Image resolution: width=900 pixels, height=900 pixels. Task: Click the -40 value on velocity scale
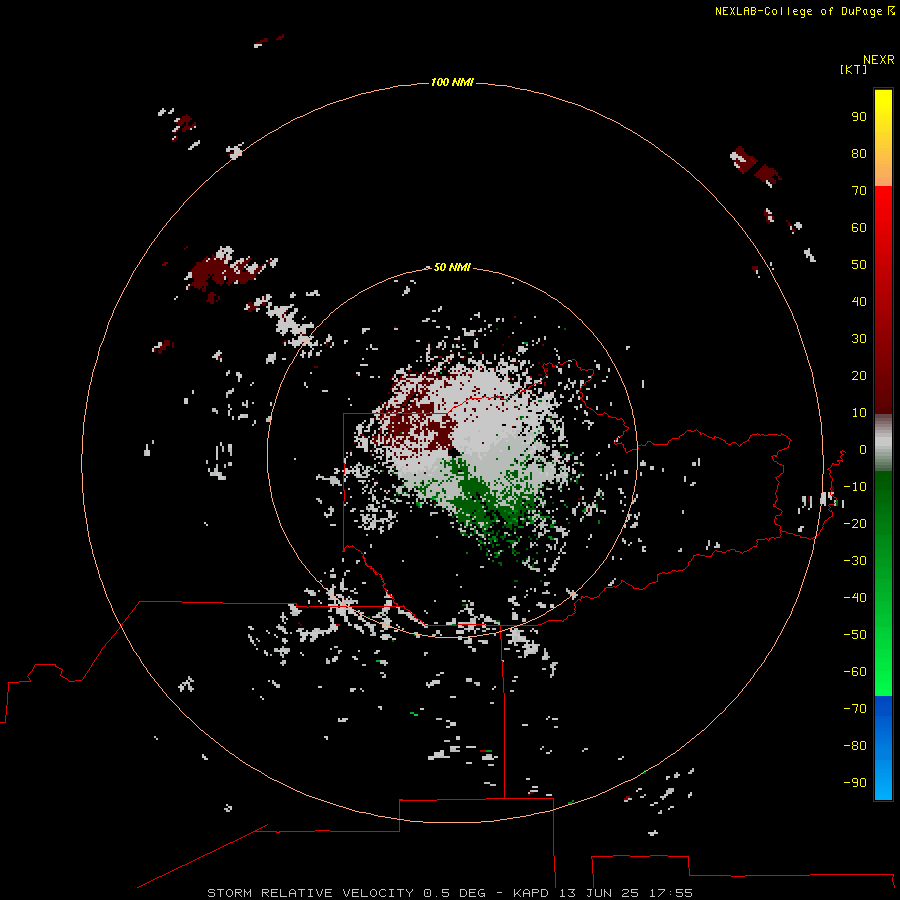click(855, 598)
